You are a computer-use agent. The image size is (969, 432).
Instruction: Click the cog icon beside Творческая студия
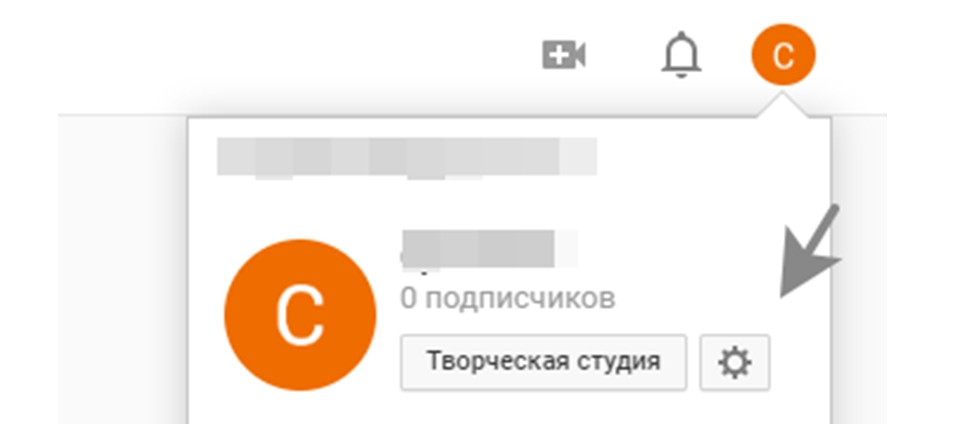[734, 362]
